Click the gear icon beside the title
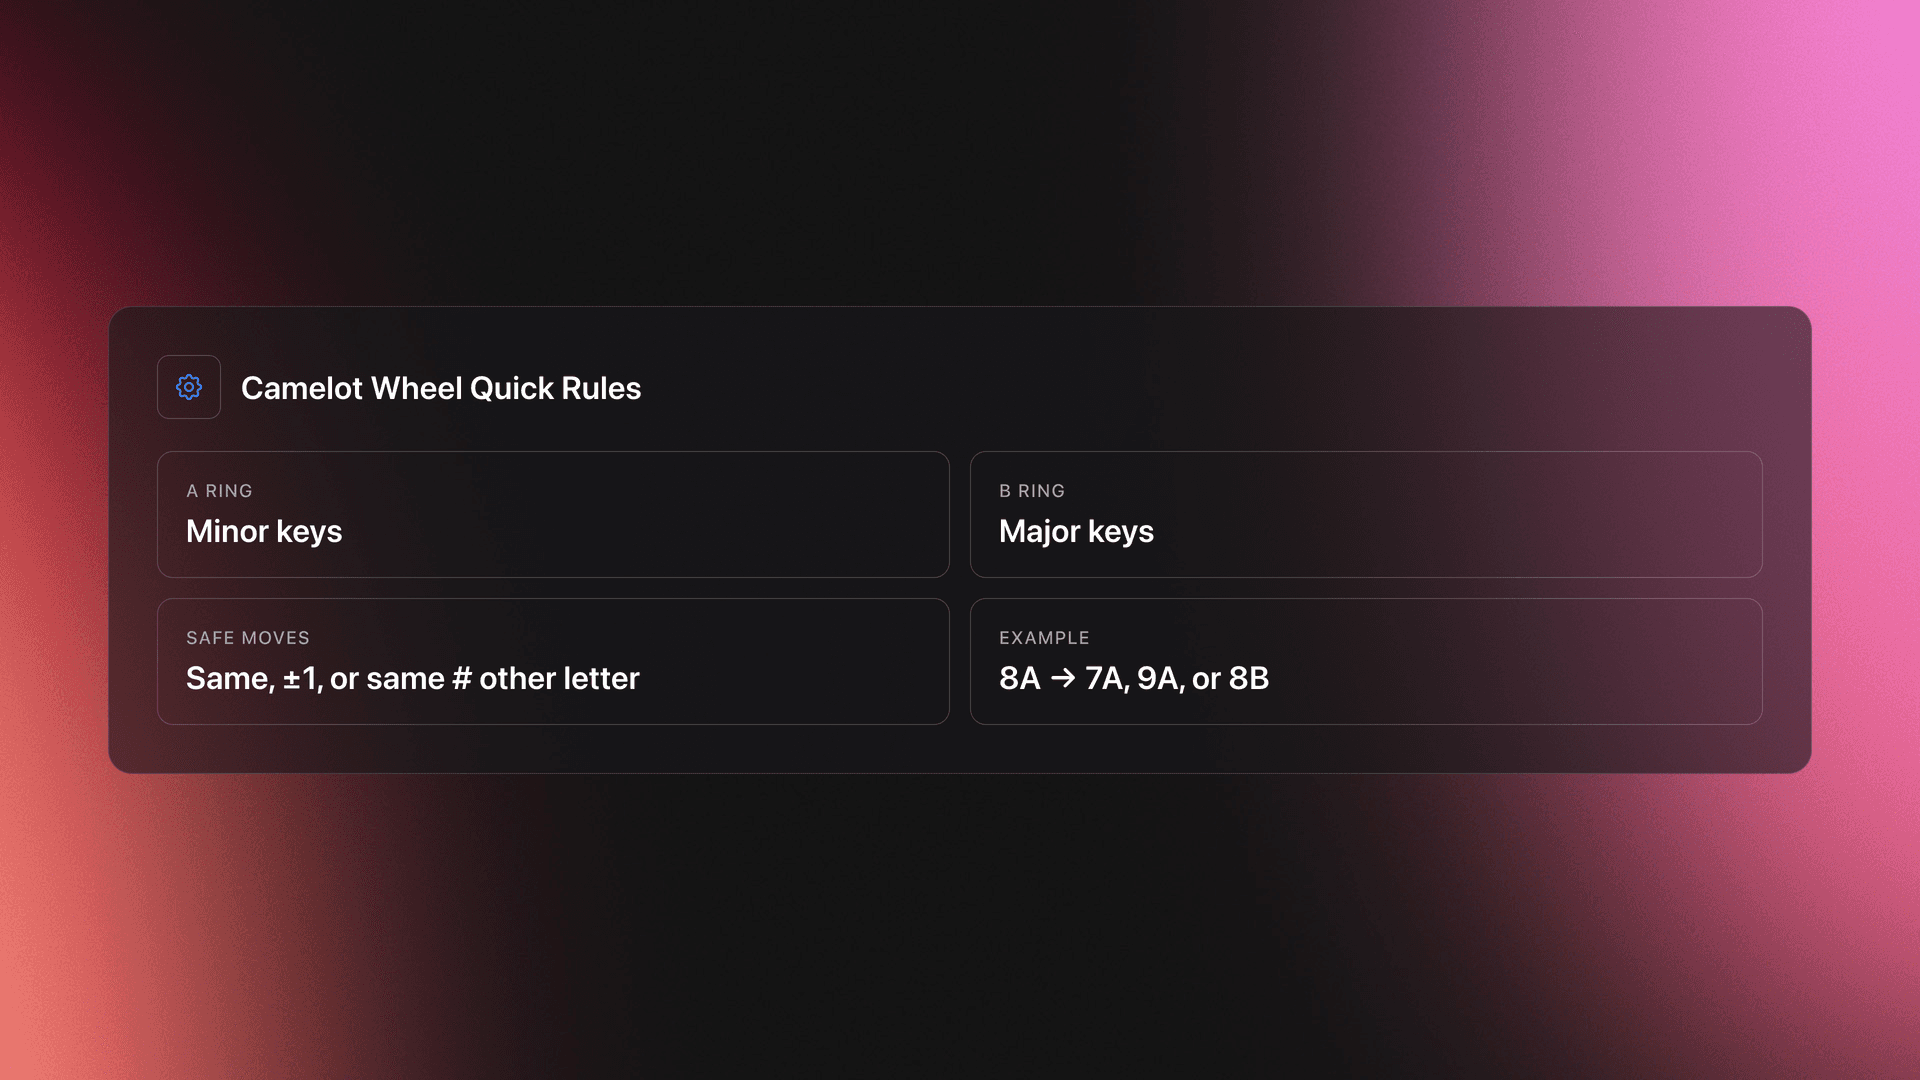Screen dimensions: 1920x1080 pos(189,387)
